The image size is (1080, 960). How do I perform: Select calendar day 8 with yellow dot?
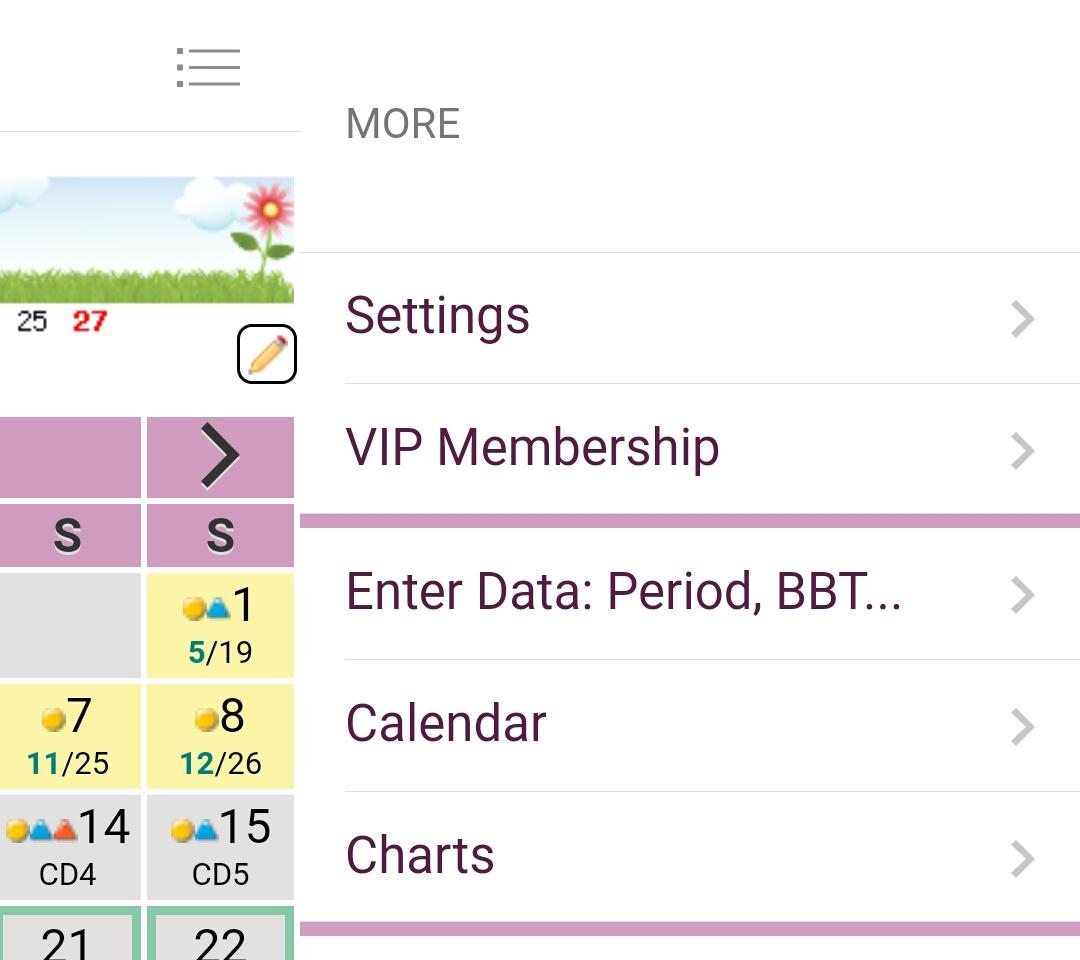click(x=220, y=737)
